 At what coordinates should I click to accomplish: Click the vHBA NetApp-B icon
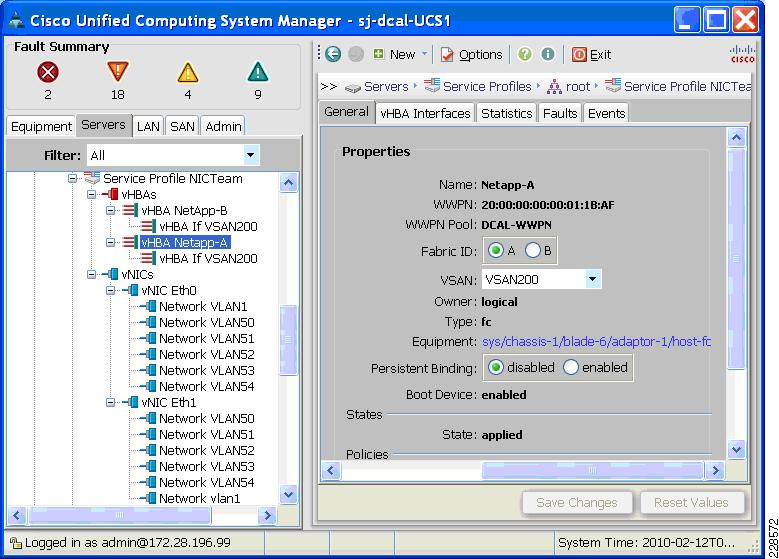click(130, 210)
